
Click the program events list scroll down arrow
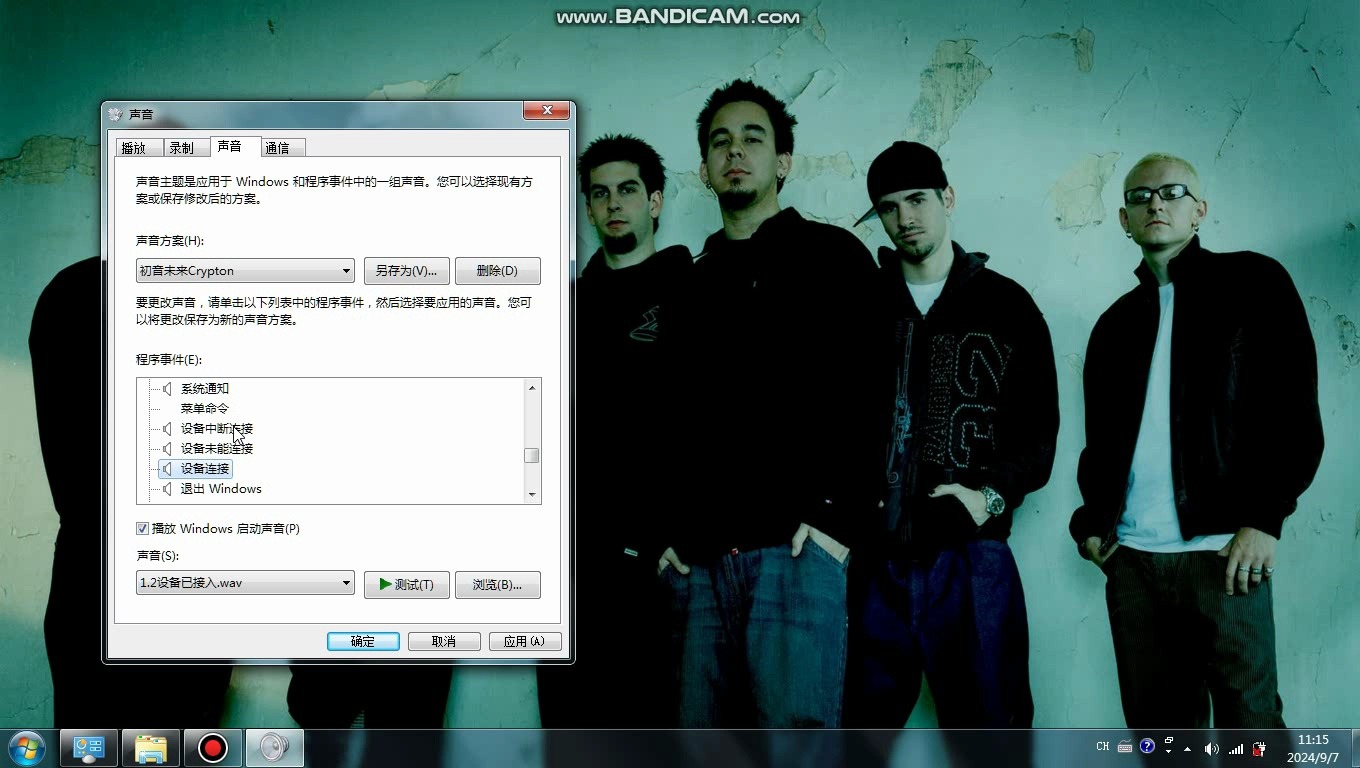click(532, 494)
